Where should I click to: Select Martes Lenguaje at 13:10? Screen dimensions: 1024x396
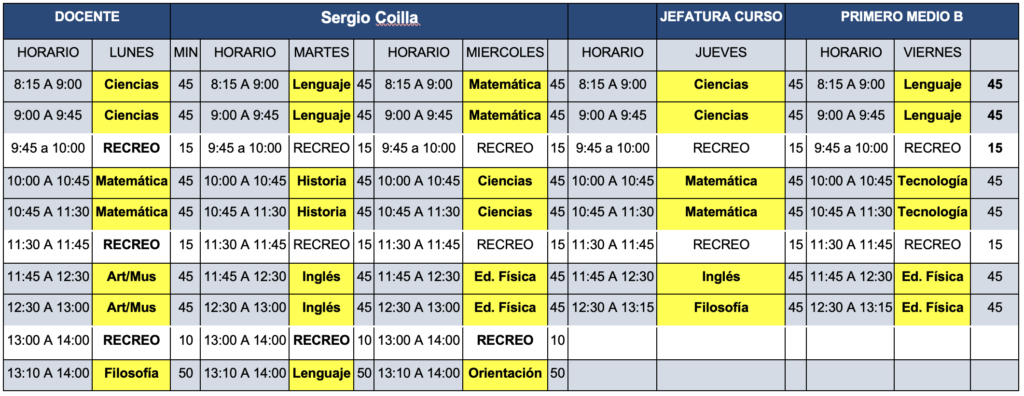[x=321, y=374]
